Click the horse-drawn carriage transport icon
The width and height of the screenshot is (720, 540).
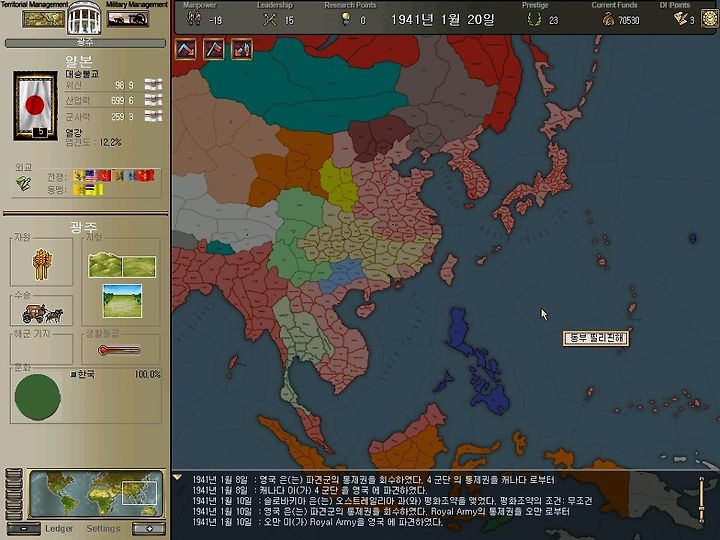42,314
